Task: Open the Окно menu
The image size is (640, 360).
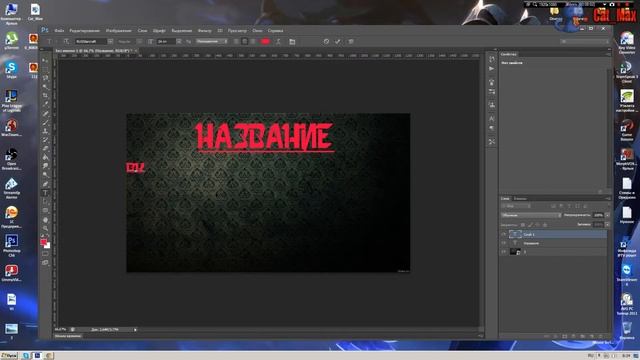Action: point(258,31)
